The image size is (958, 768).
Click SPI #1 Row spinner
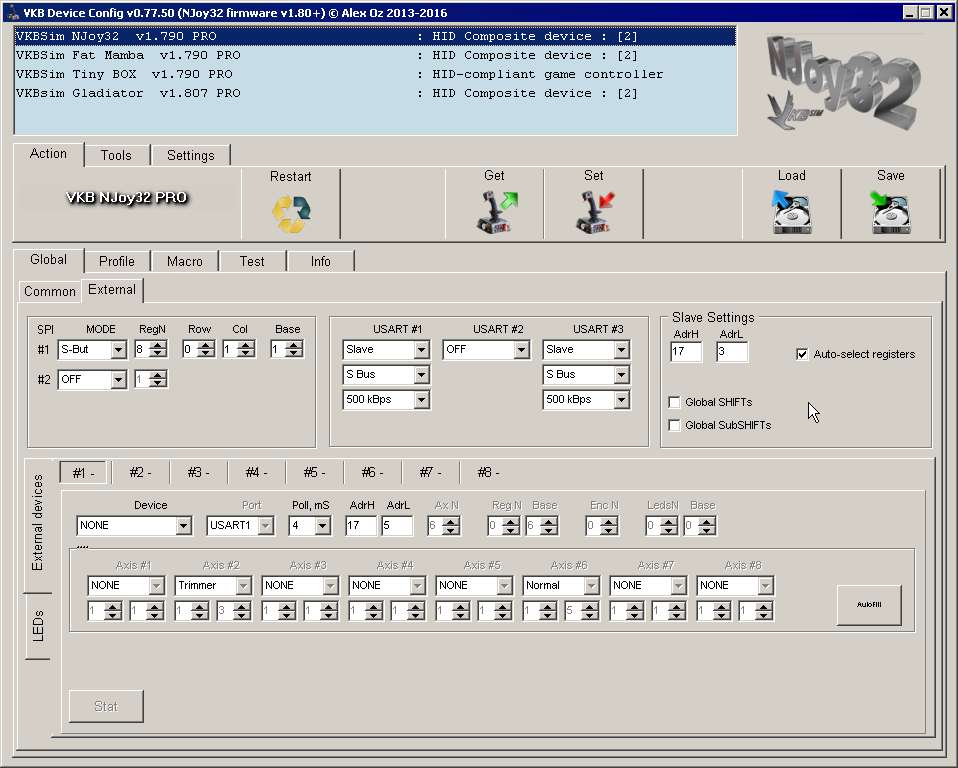tap(199, 349)
